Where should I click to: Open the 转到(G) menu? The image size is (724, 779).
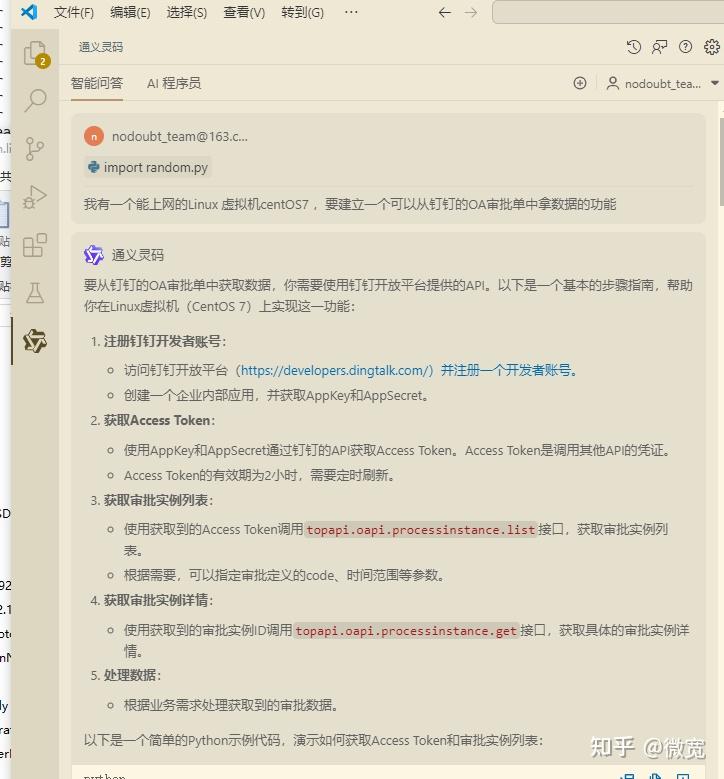(302, 12)
